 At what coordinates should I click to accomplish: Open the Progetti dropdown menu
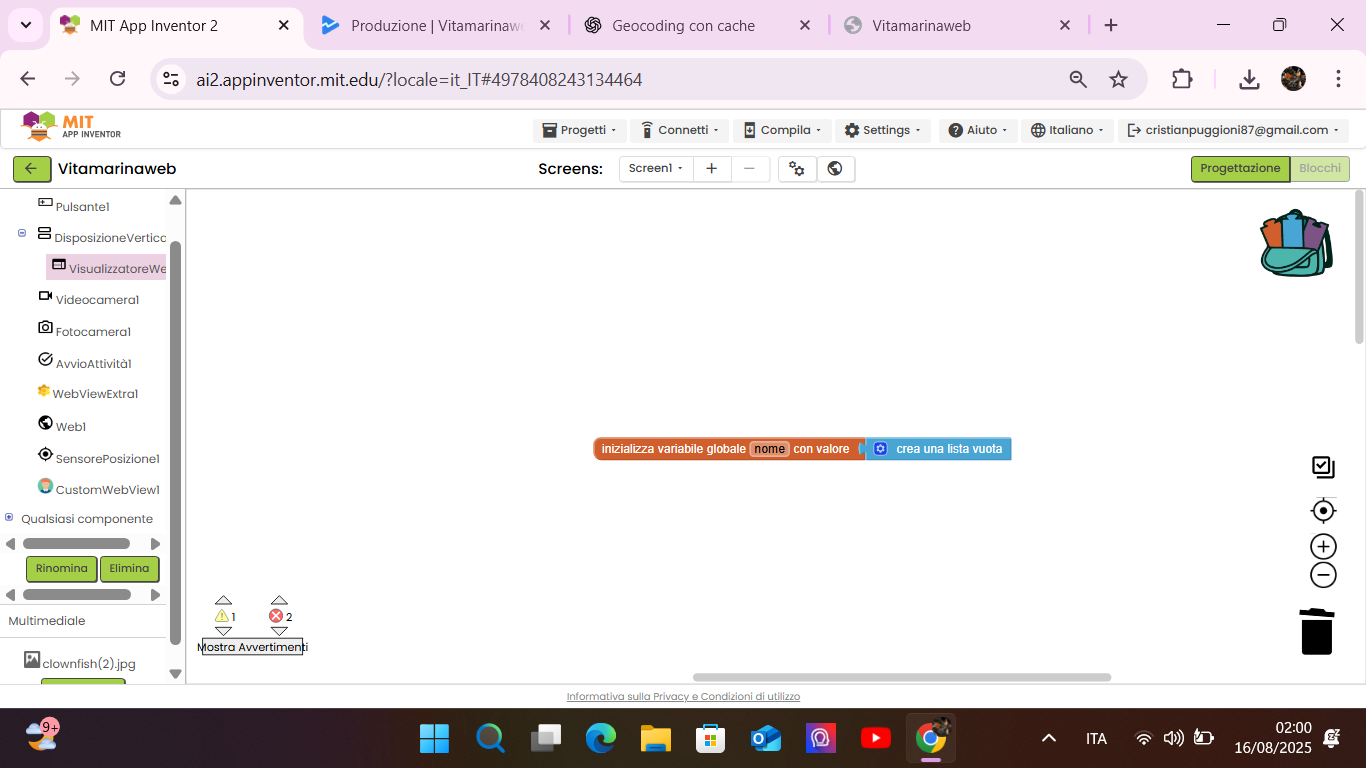(x=580, y=131)
